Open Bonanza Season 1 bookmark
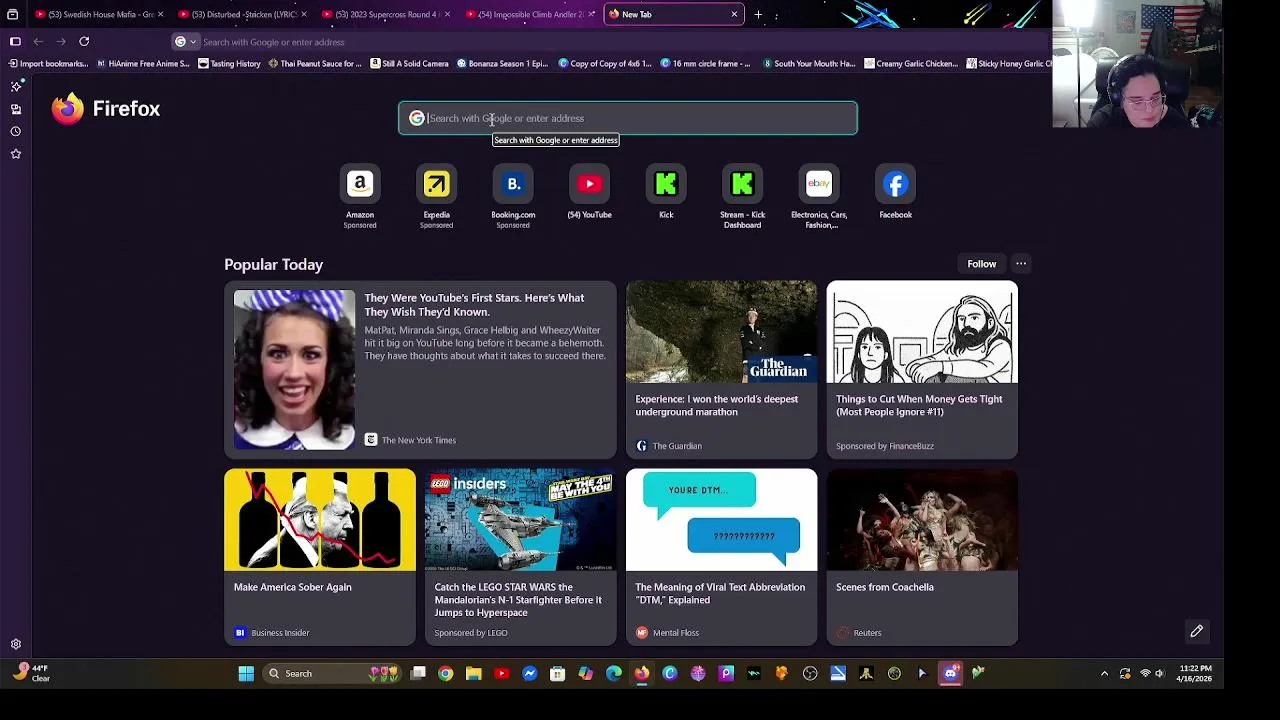Image resolution: width=1280 pixels, height=720 pixels. pyautogui.click(x=502, y=64)
